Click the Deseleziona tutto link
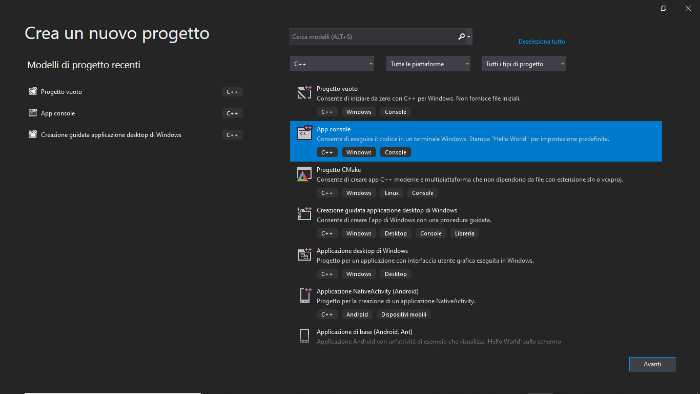The height and width of the screenshot is (394, 700). click(542, 41)
